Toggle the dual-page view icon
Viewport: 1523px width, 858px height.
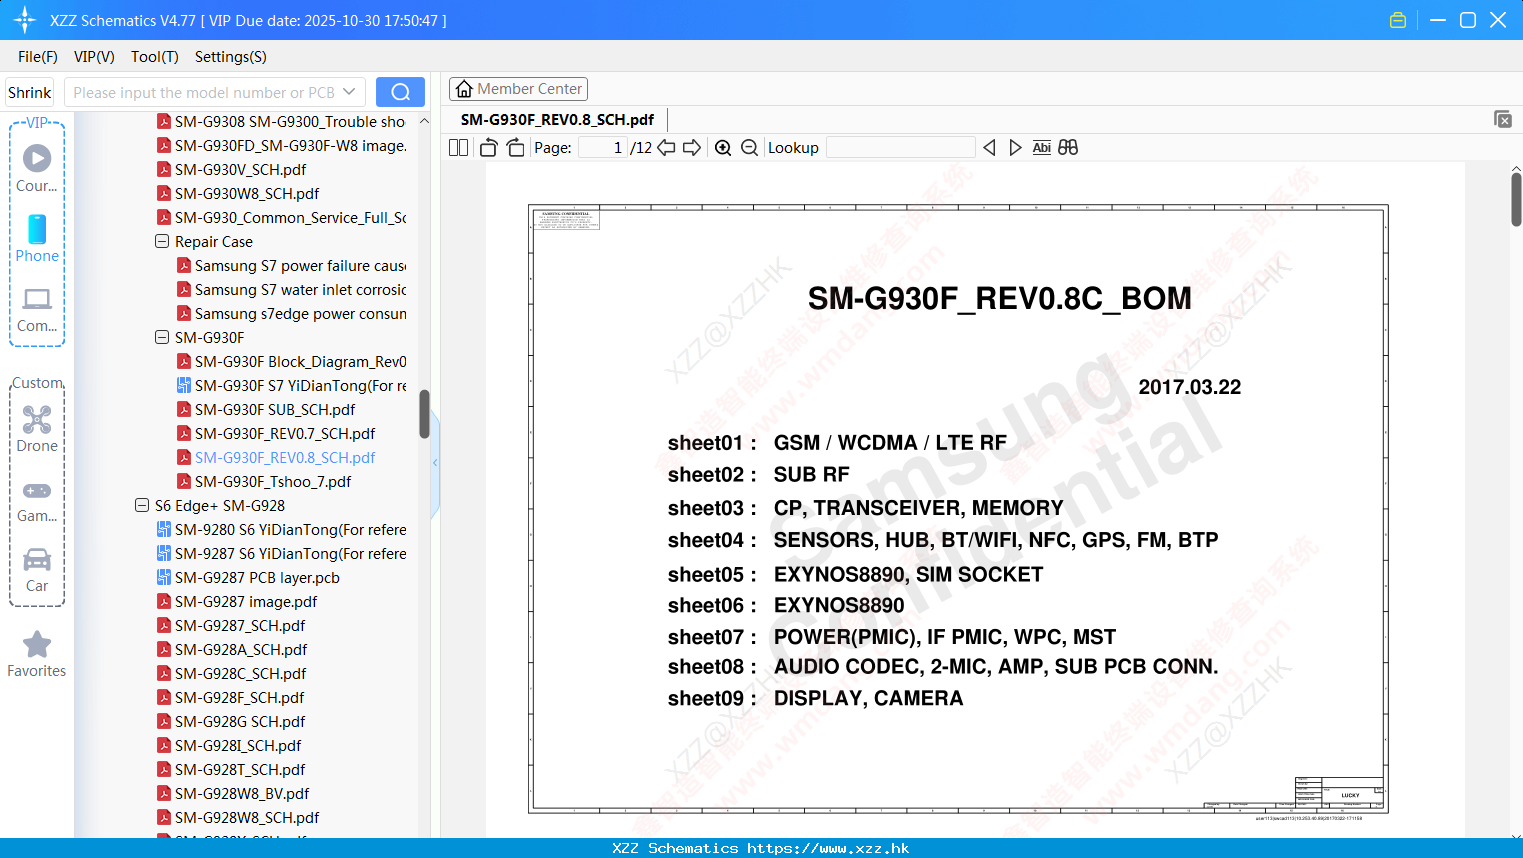[459, 148]
